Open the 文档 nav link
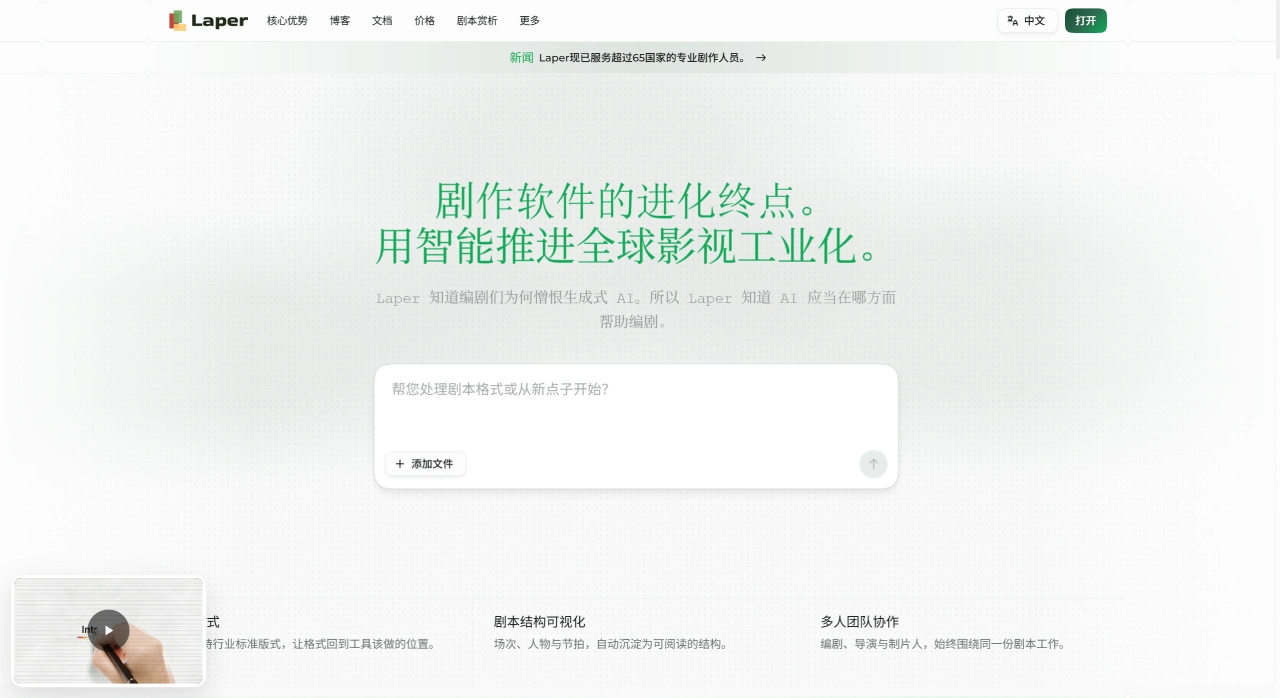The image size is (1280, 698). (382, 21)
